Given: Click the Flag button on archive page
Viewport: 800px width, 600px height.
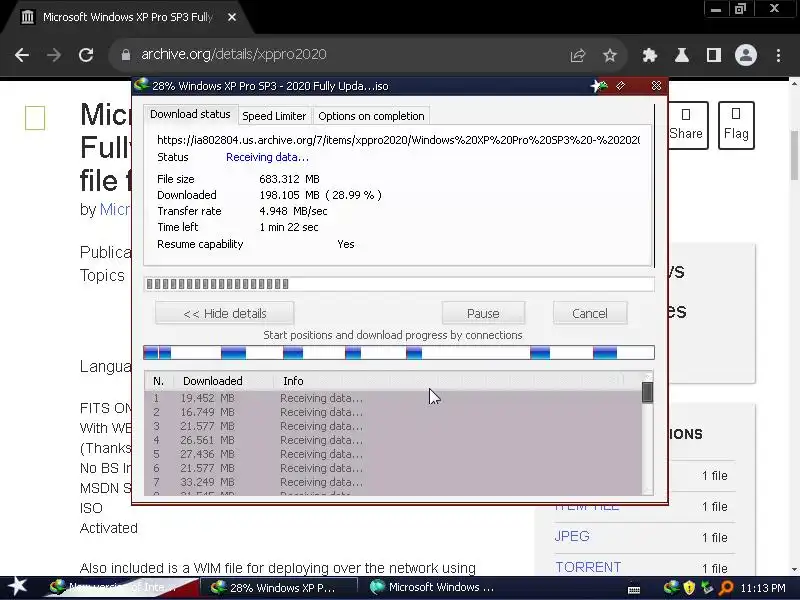Looking at the screenshot, I should [x=736, y=125].
